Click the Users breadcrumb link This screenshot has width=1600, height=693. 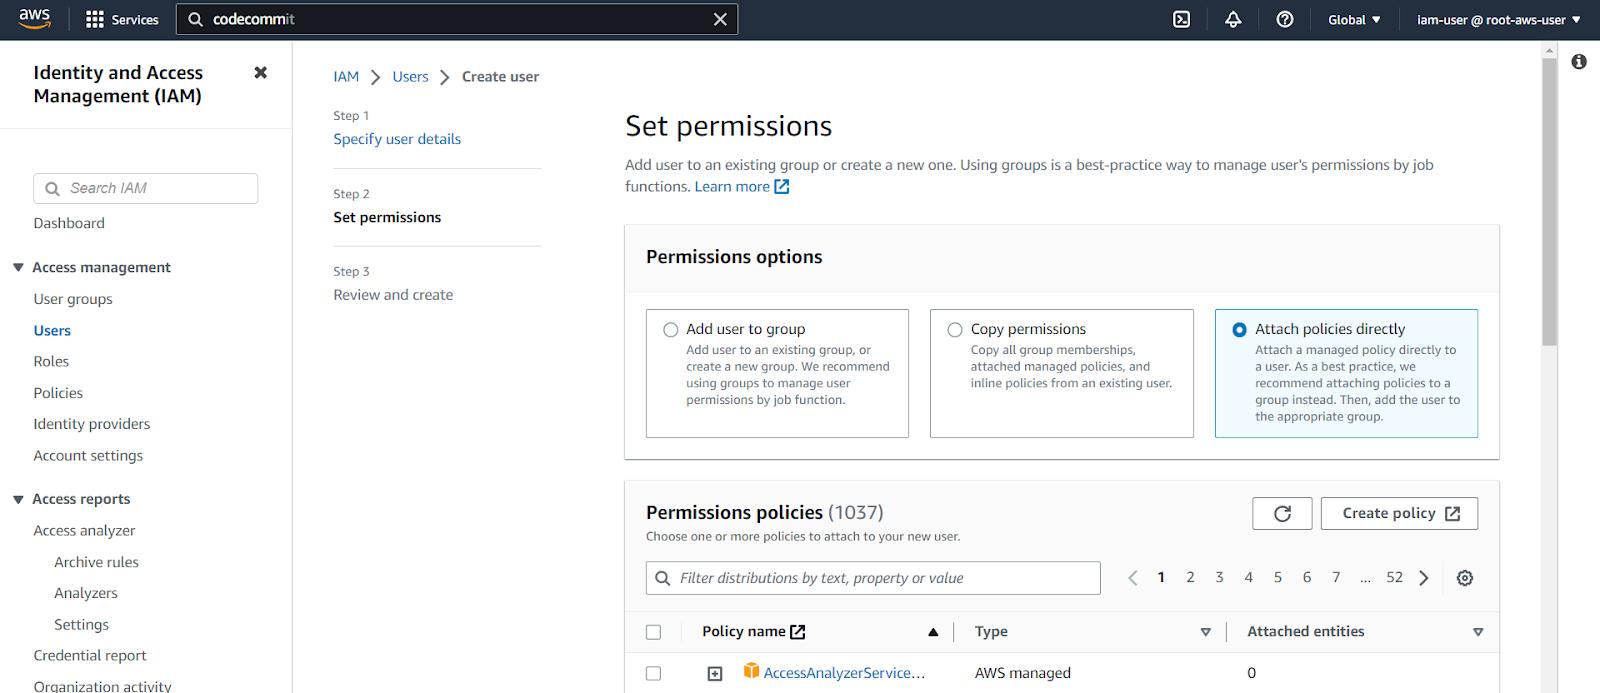point(410,77)
